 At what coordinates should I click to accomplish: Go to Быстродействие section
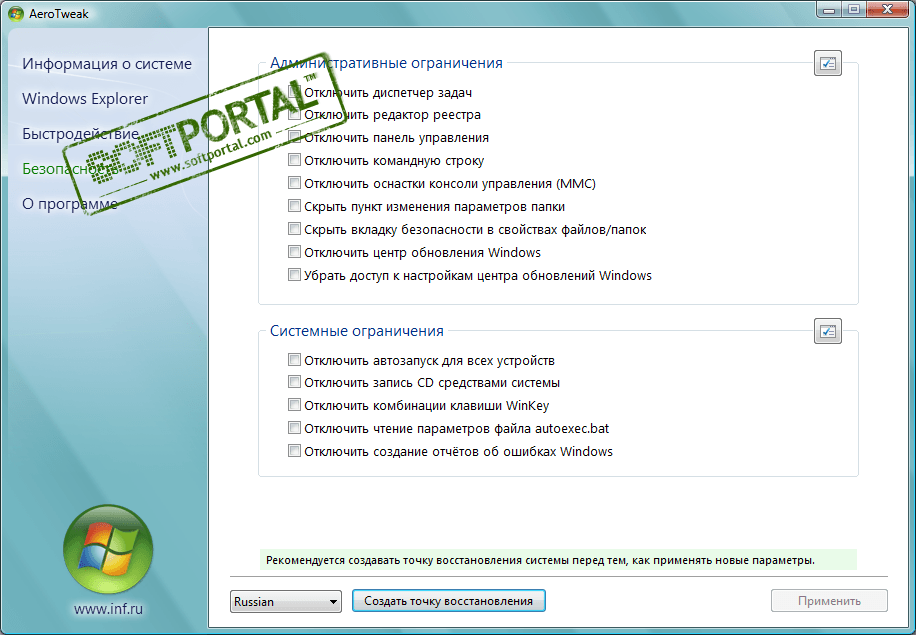click(81, 134)
